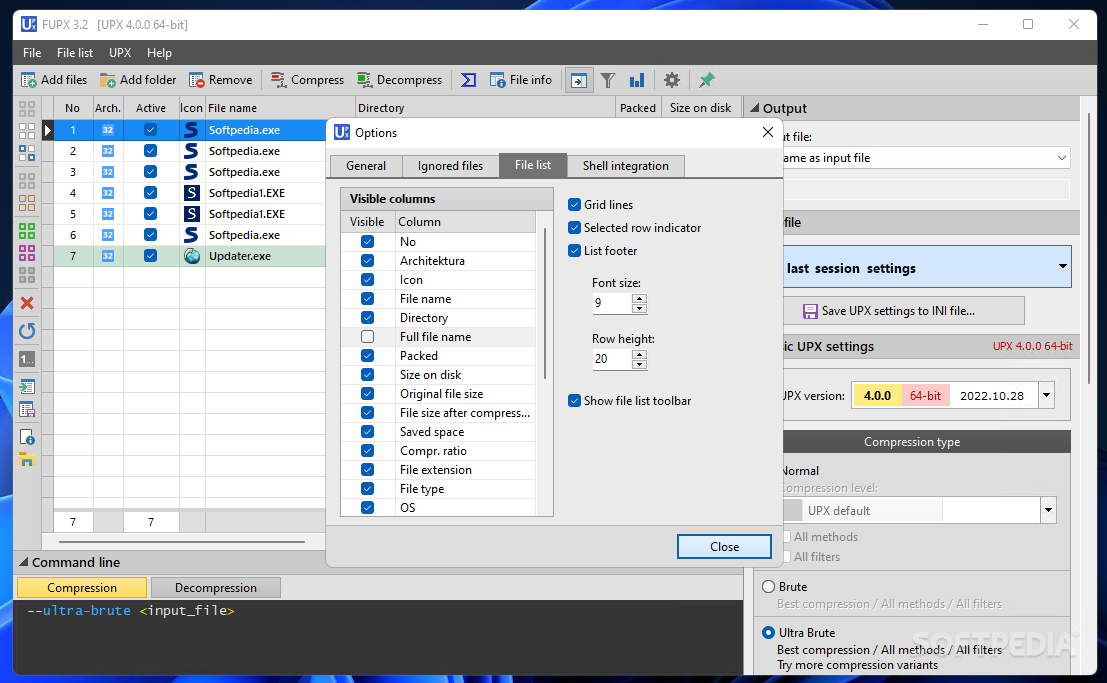This screenshot has height=683, width=1107.
Task: Uncheck the Architektura column visibility
Action: [x=367, y=261]
